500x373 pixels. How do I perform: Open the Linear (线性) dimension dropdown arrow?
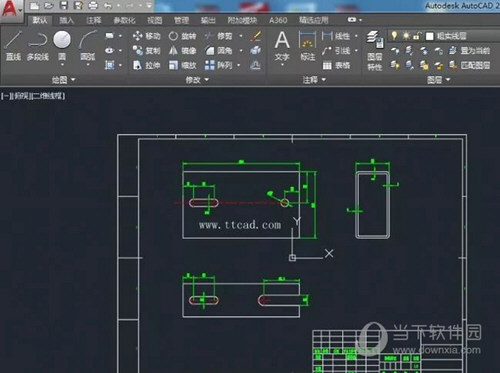click(x=356, y=36)
